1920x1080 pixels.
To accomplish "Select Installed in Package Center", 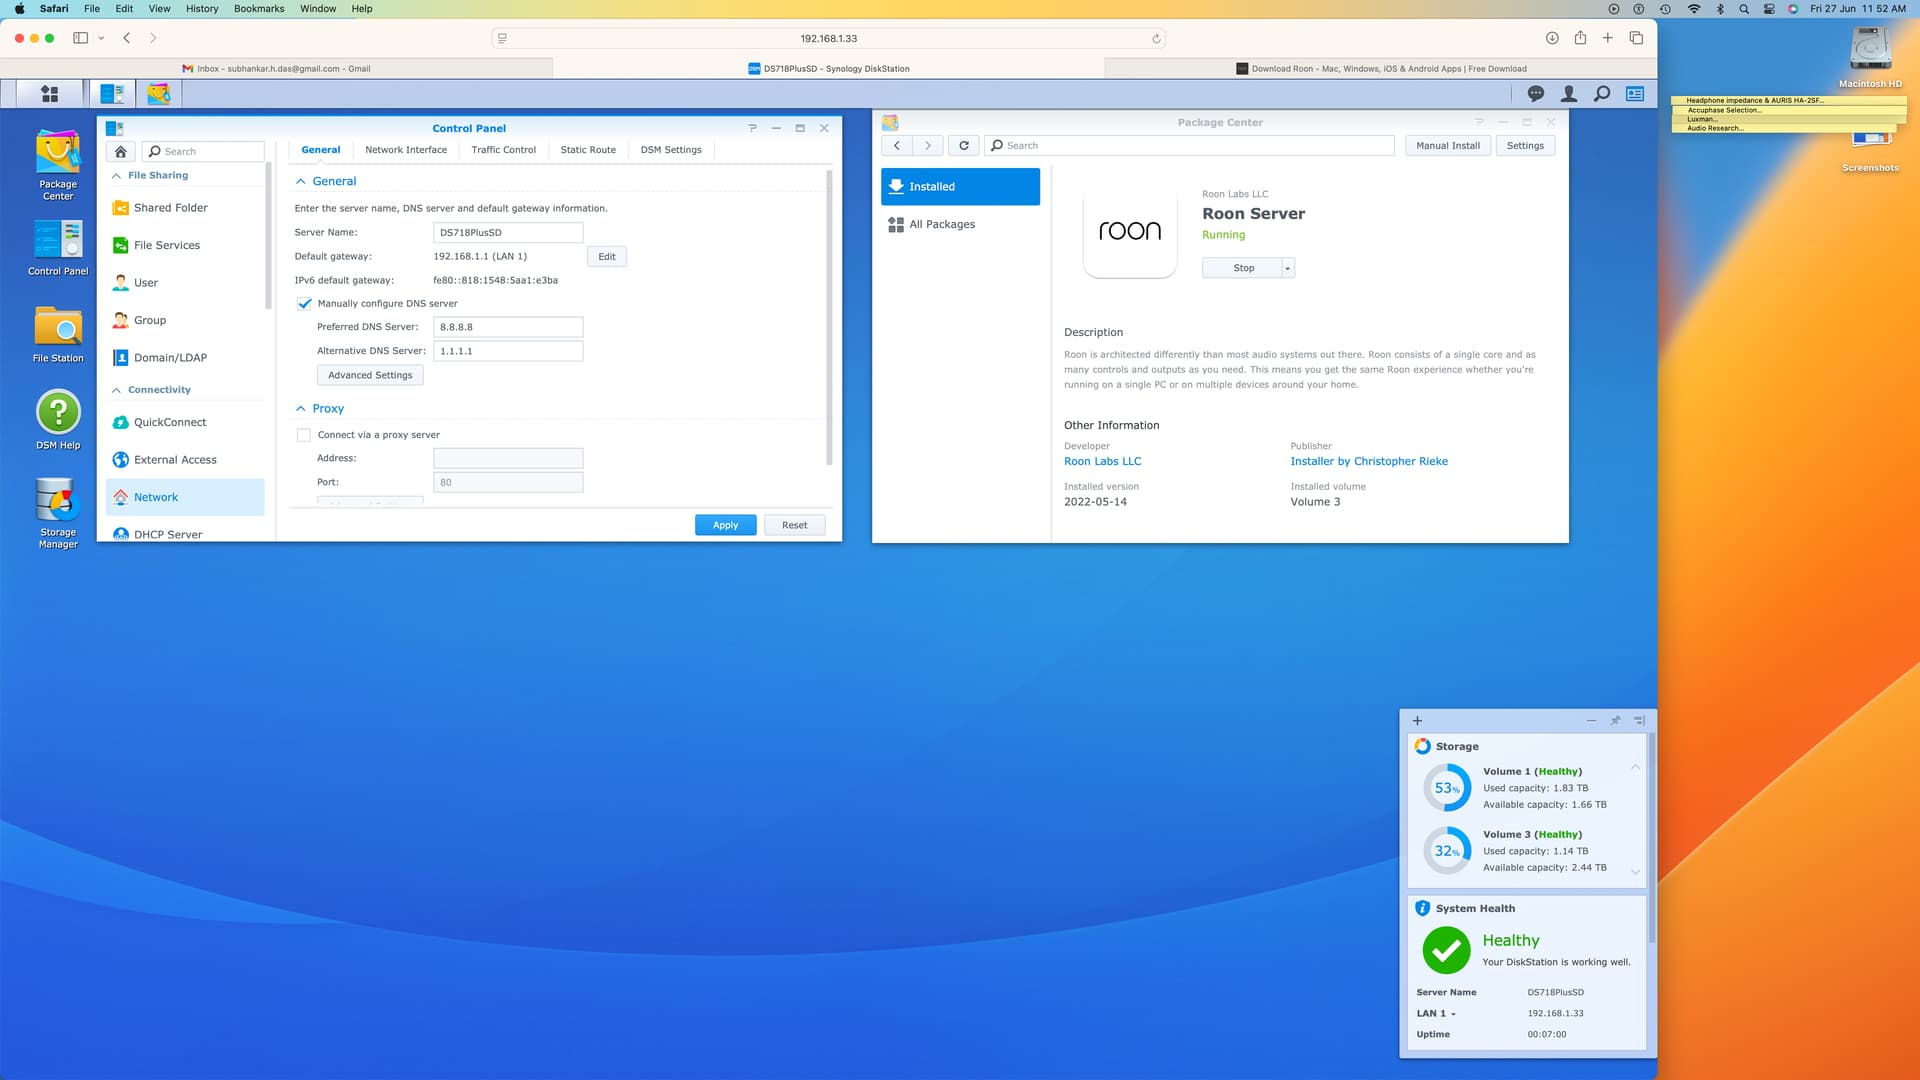I will click(x=960, y=187).
